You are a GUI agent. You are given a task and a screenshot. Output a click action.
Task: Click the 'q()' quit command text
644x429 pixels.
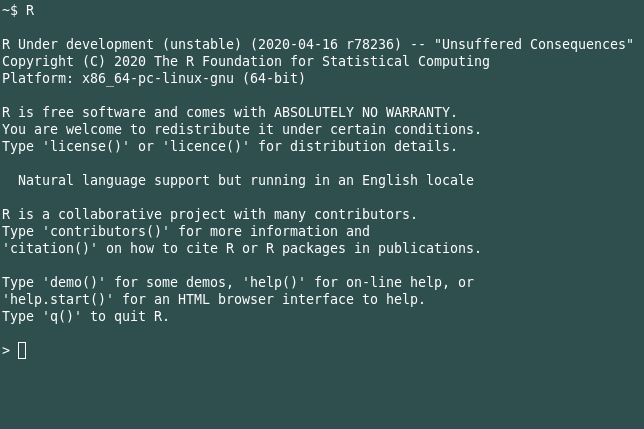coord(62,317)
